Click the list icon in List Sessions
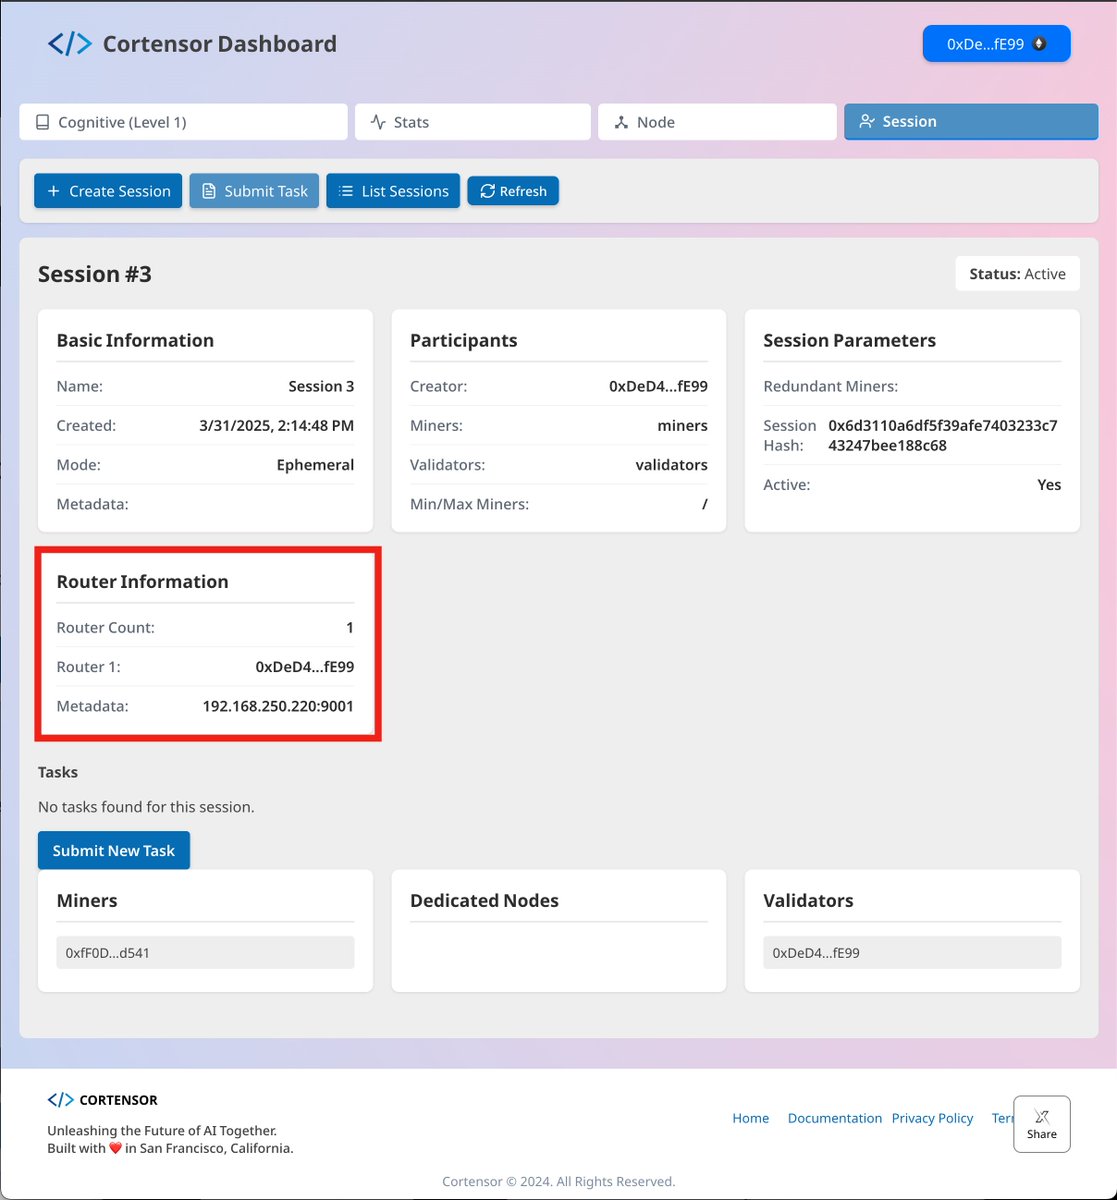 [346, 191]
